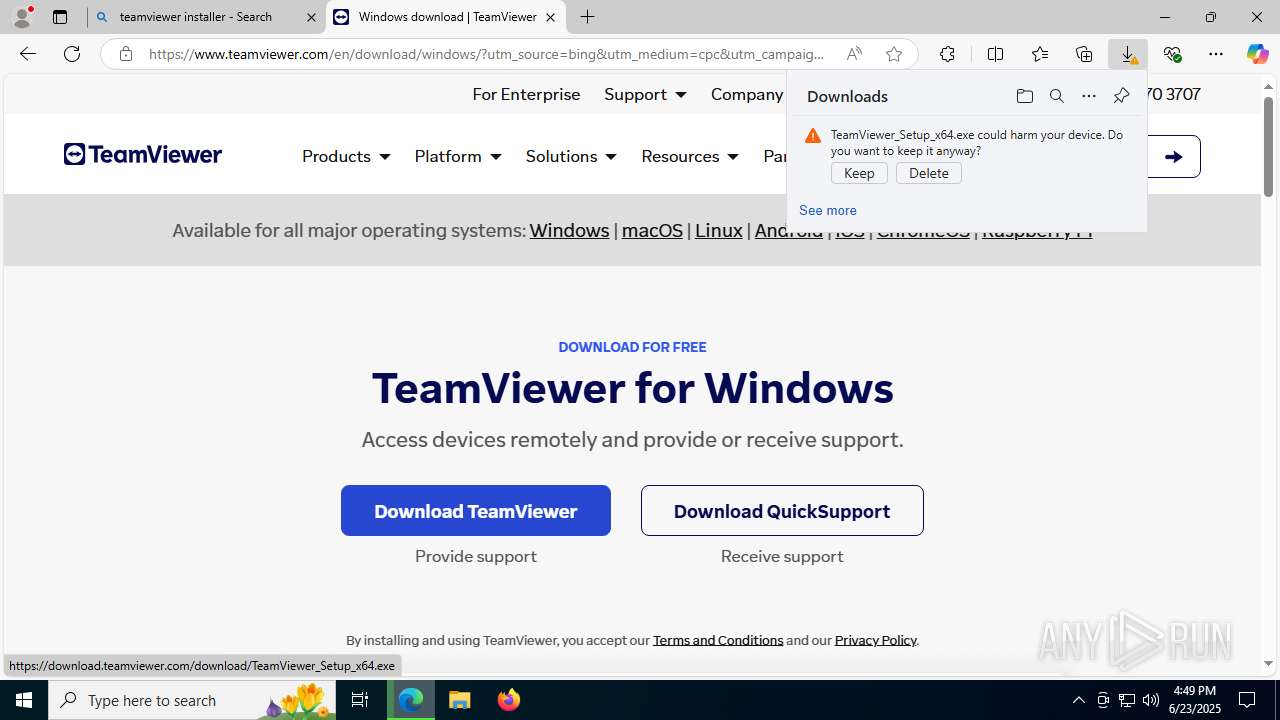This screenshot has height=720, width=1280.
Task: Click the browser address bar URL
Action: (x=486, y=54)
